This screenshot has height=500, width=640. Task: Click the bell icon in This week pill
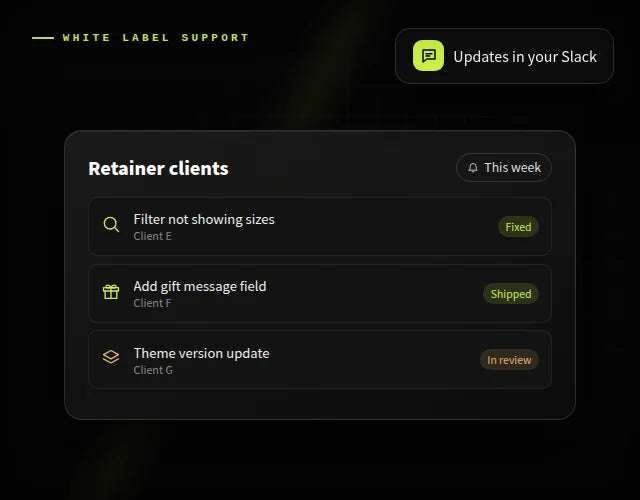click(x=473, y=168)
